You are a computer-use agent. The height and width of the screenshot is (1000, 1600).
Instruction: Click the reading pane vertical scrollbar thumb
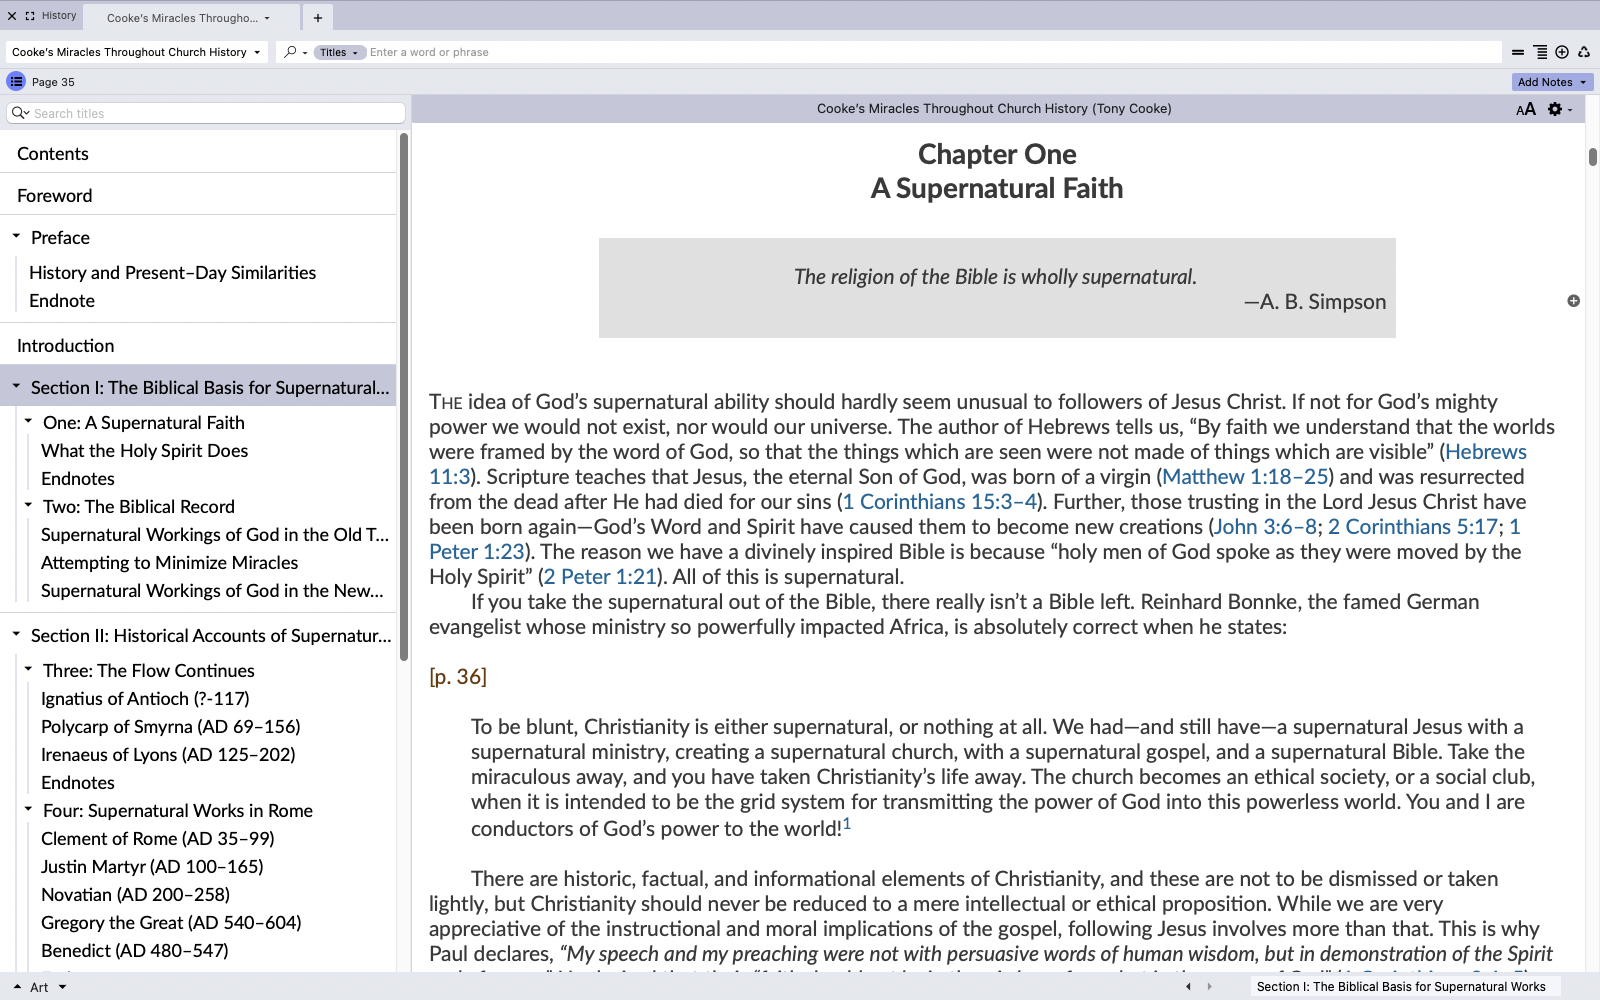pyautogui.click(x=1593, y=157)
